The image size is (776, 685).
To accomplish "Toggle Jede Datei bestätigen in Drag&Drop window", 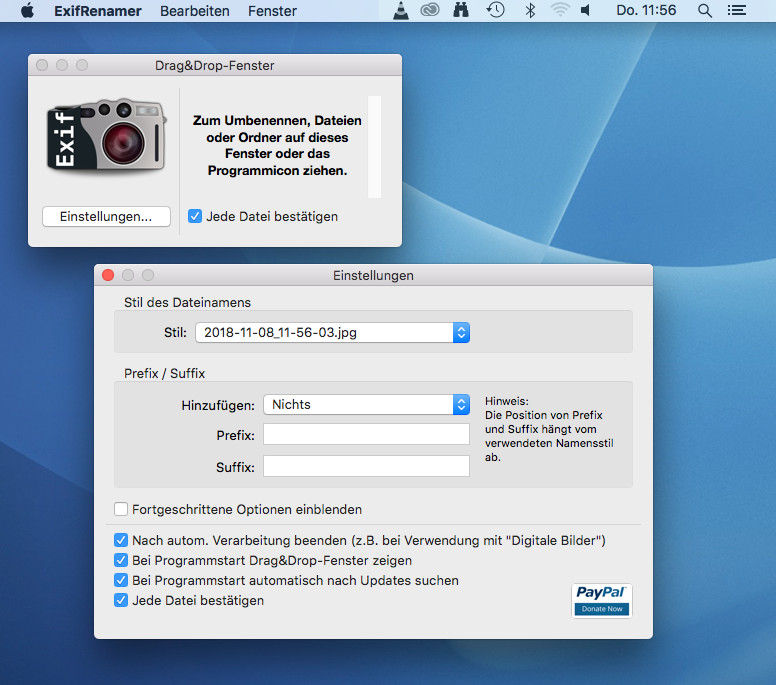I will 195,216.
